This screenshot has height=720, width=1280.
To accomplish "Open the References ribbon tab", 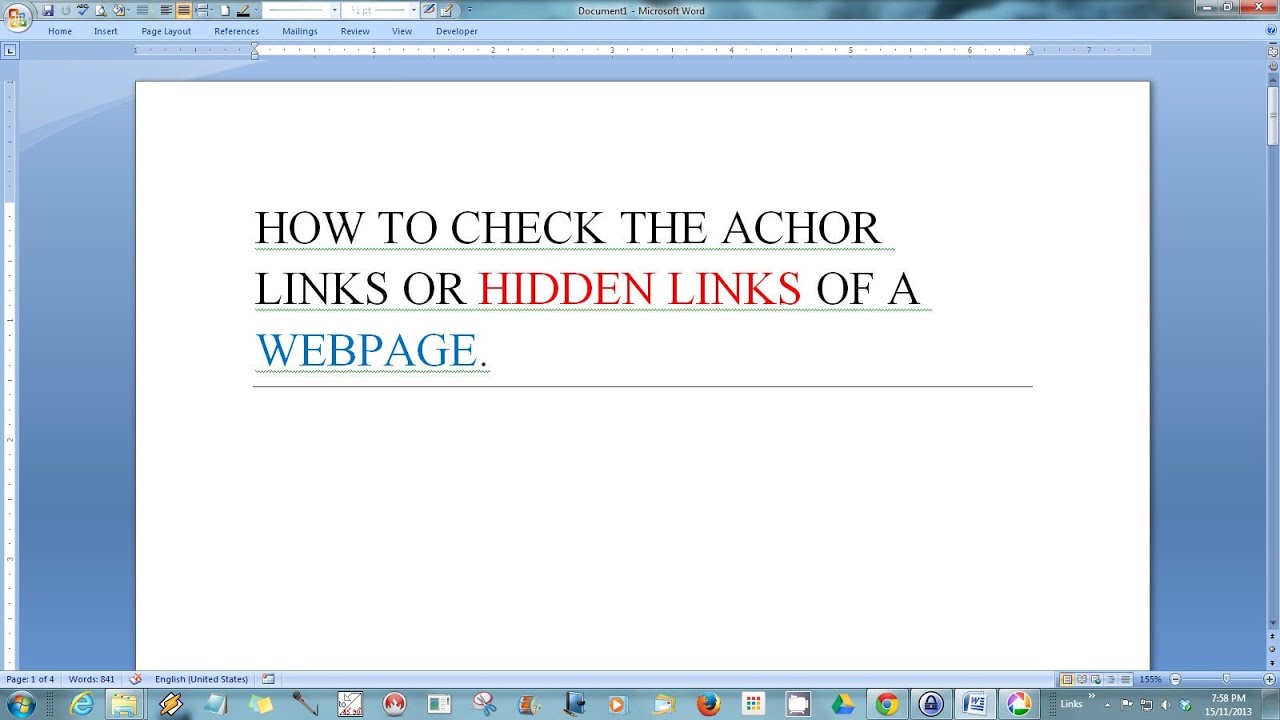I will pos(236,31).
